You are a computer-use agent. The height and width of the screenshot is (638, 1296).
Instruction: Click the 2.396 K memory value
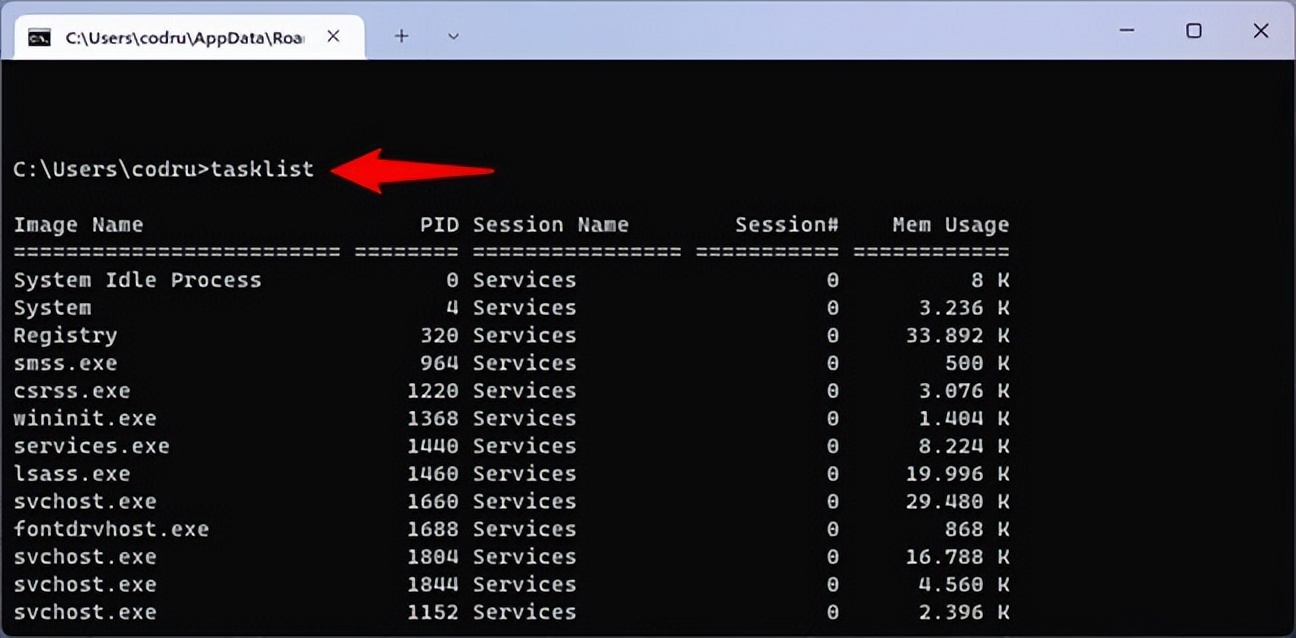(963, 612)
